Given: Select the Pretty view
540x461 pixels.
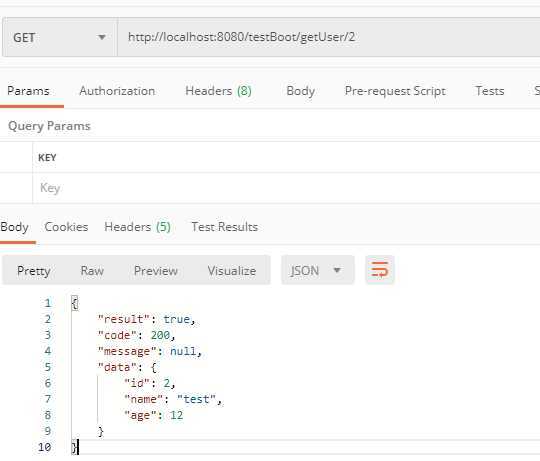Looking at the screenshot, I should (x=34, y=271).
